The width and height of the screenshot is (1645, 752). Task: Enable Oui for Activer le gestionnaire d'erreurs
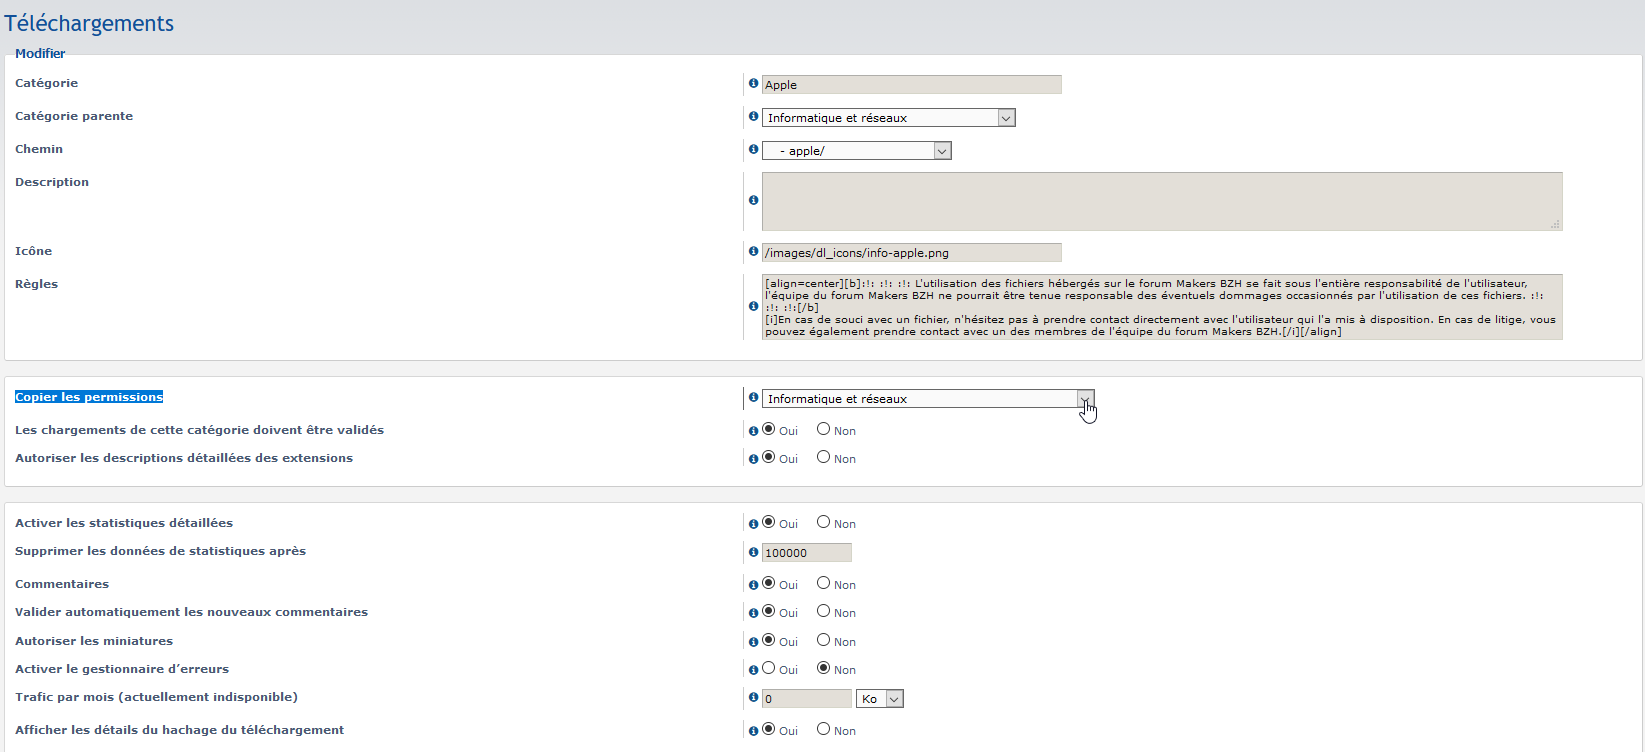pyautogui.click(x=768, y=668)
